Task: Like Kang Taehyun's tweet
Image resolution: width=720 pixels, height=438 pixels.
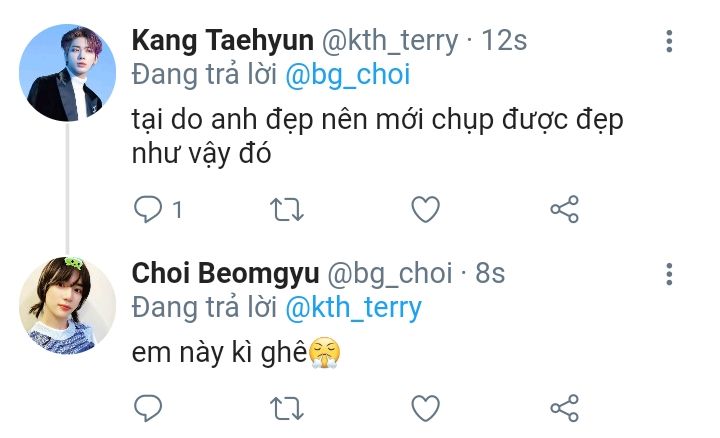Action: pyautogui.click(x=426, y=210)
